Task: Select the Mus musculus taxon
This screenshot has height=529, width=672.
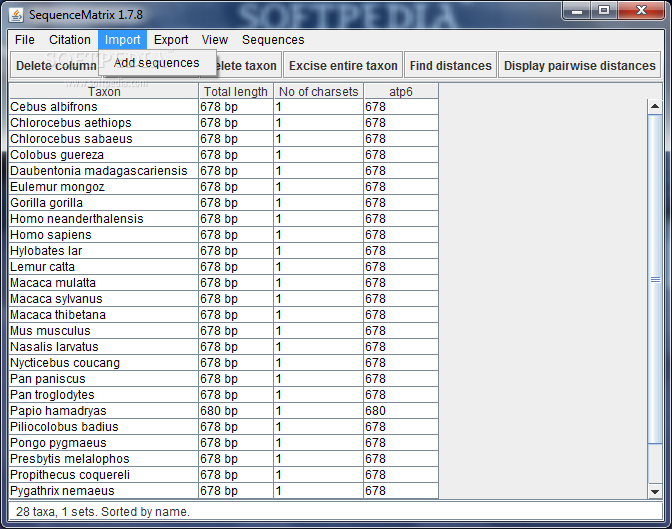Action: click(104, 331)
